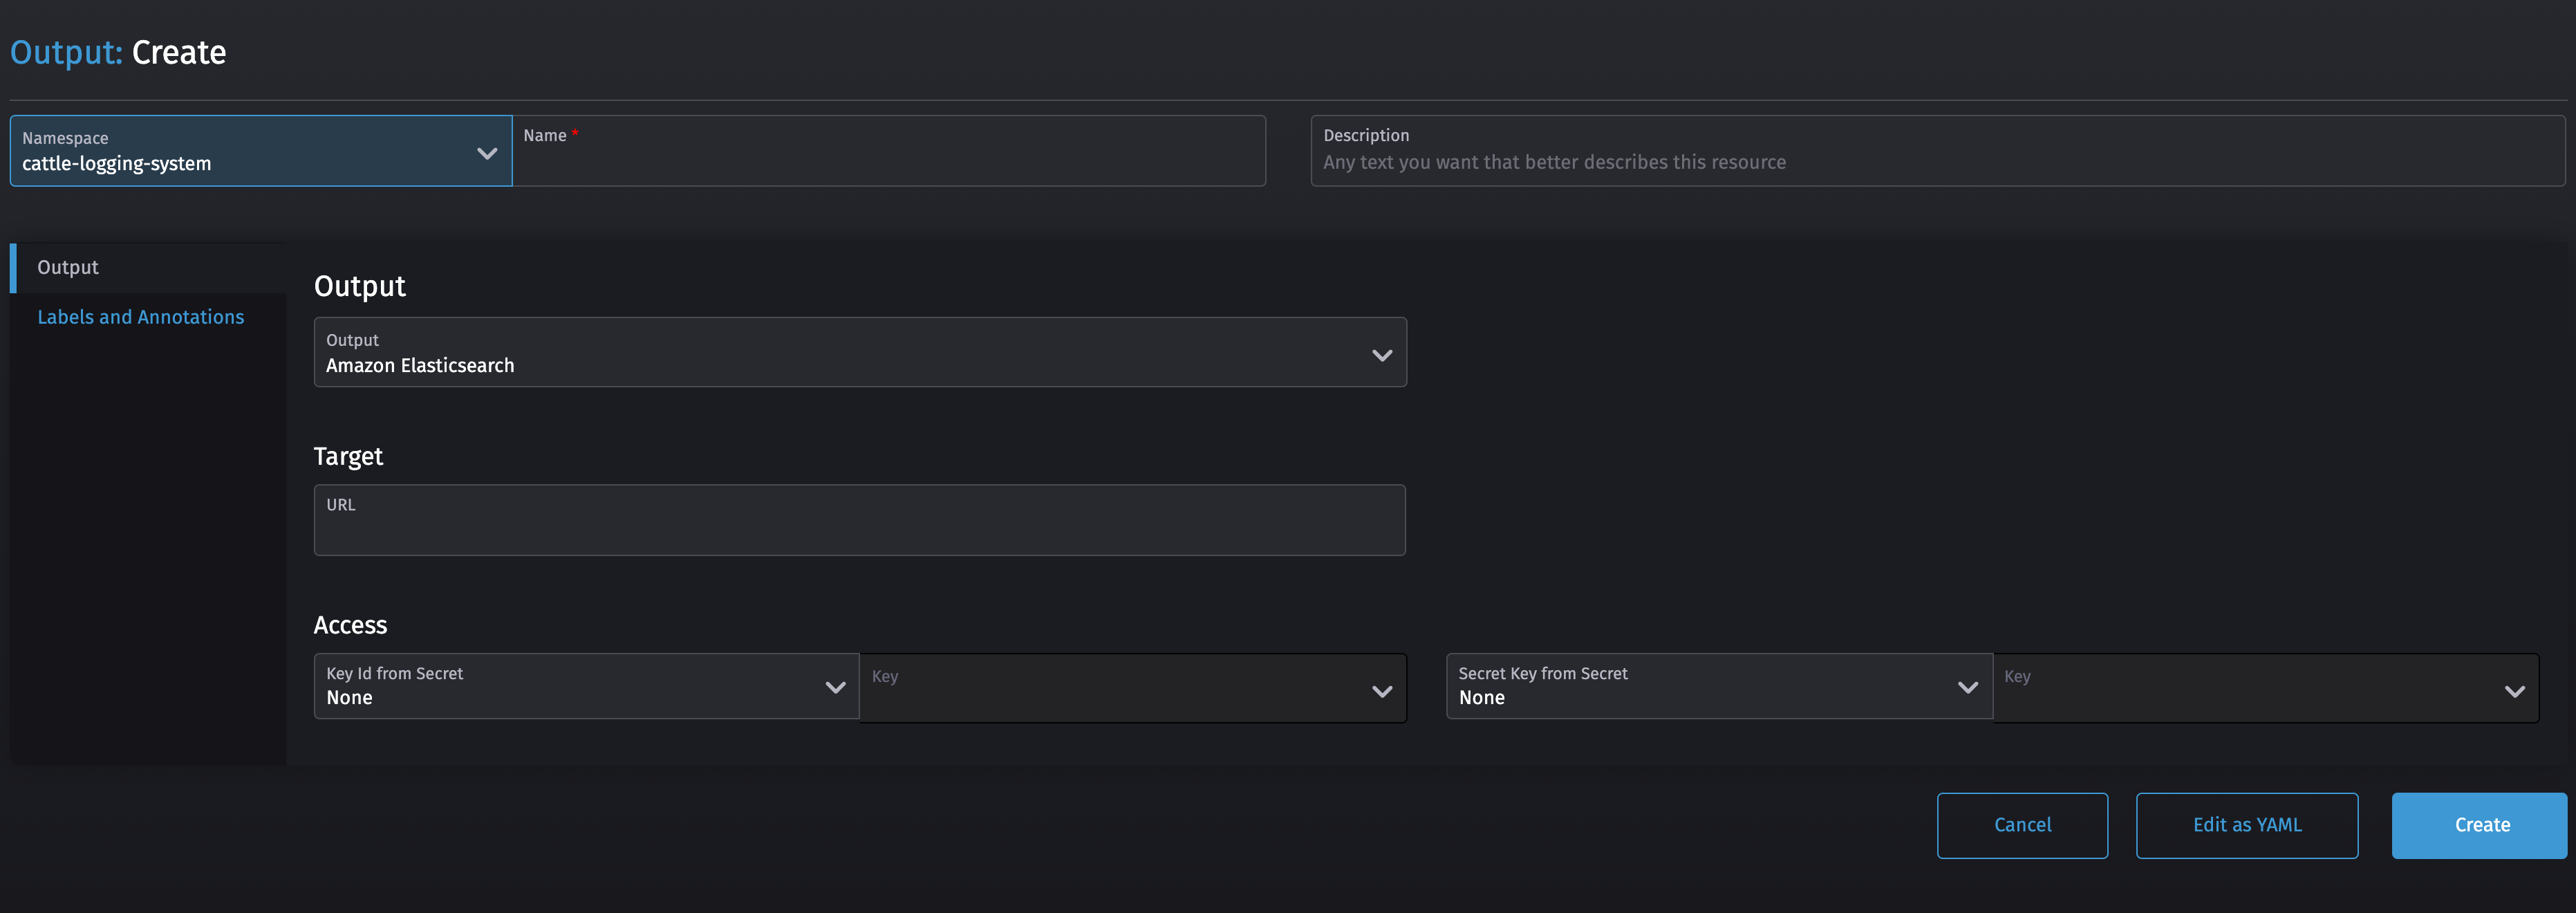Select the Output tab in the sidebar

point(68,267)
